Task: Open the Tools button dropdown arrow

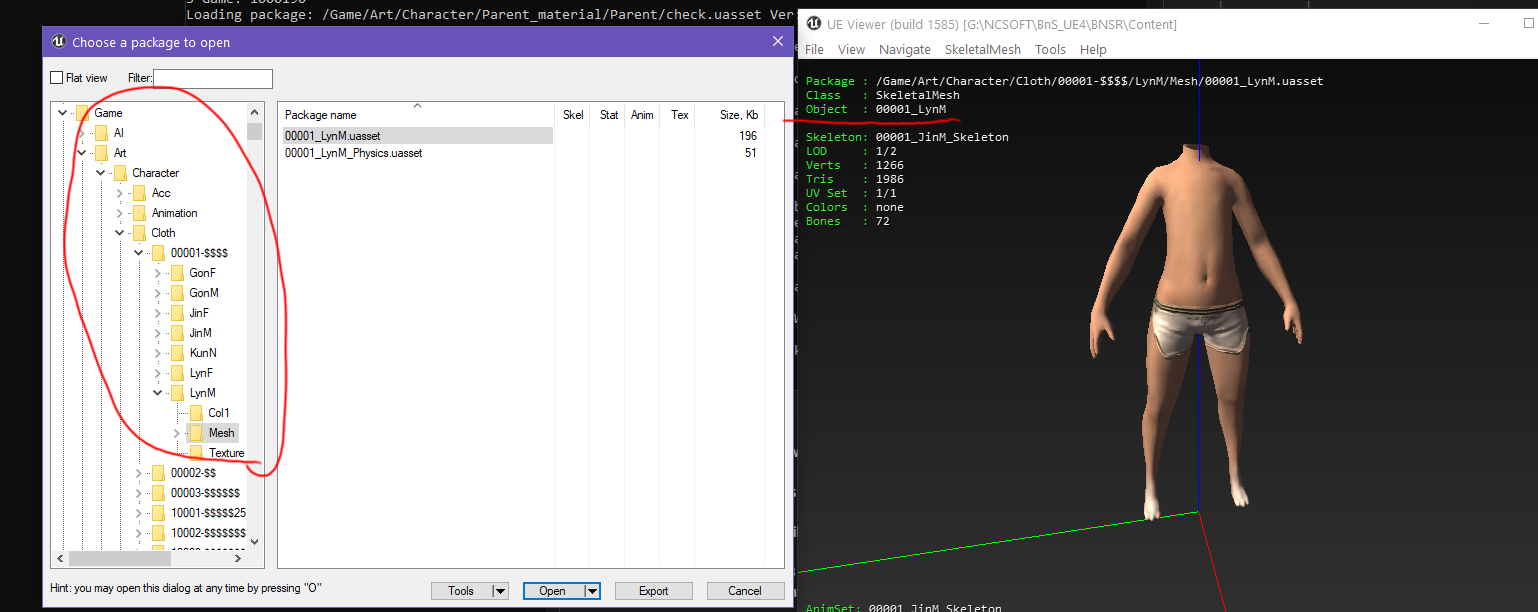Action: coord(500,591)
